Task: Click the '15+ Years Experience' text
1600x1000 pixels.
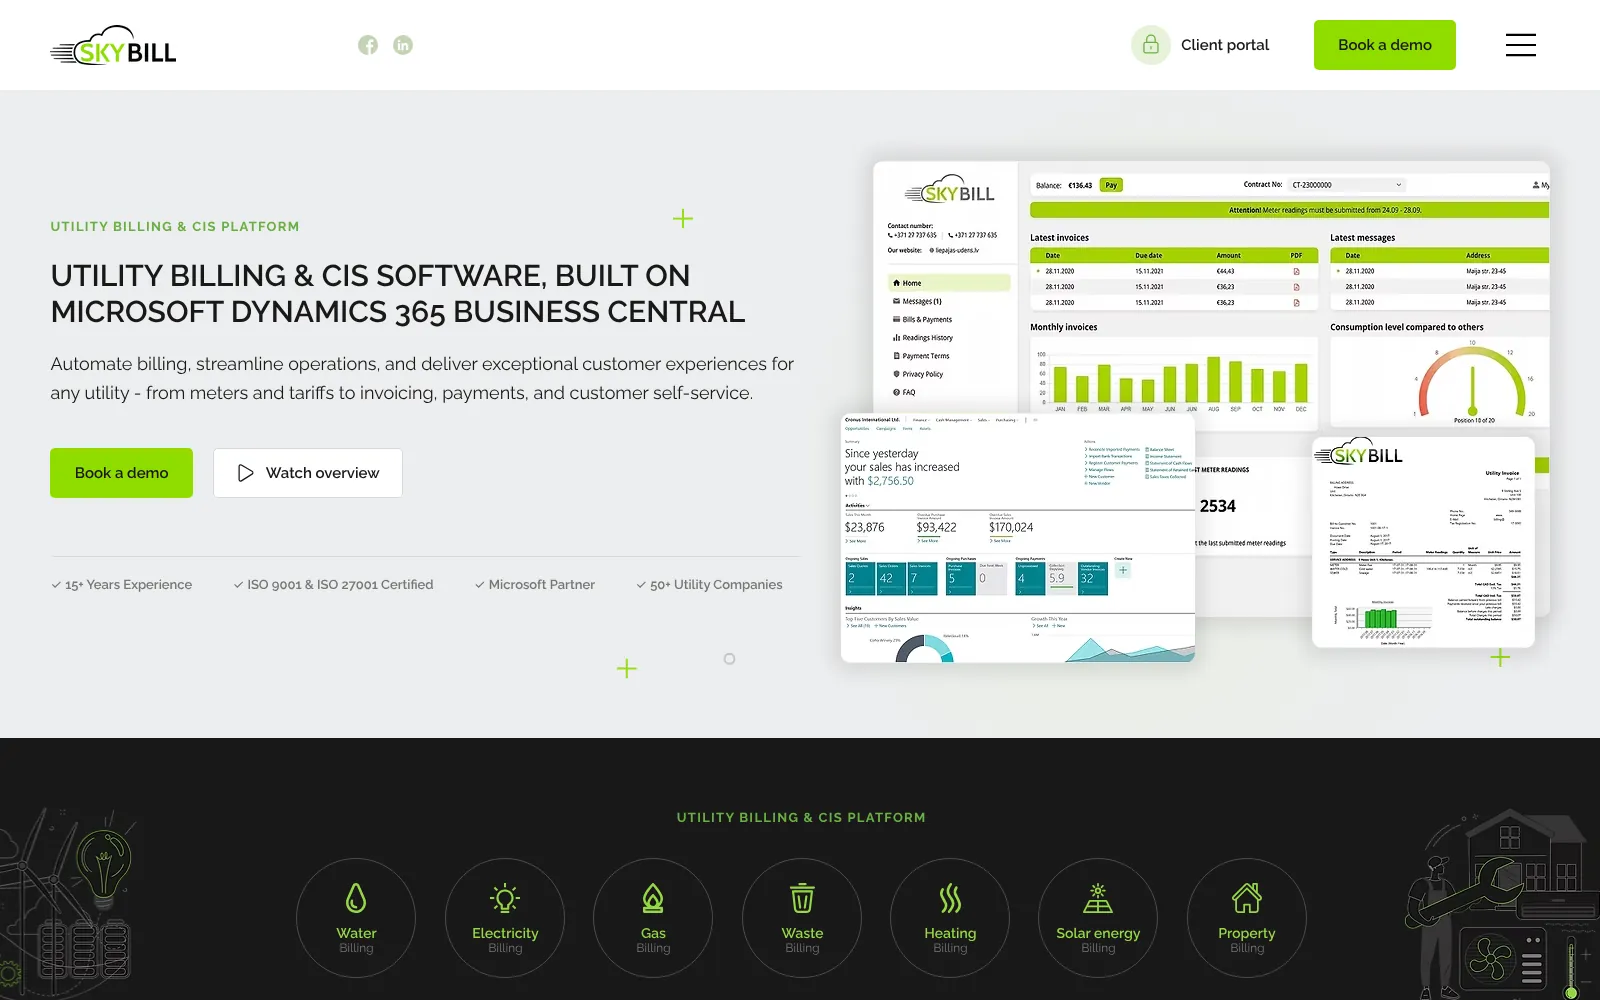Action: coord(129,585)
